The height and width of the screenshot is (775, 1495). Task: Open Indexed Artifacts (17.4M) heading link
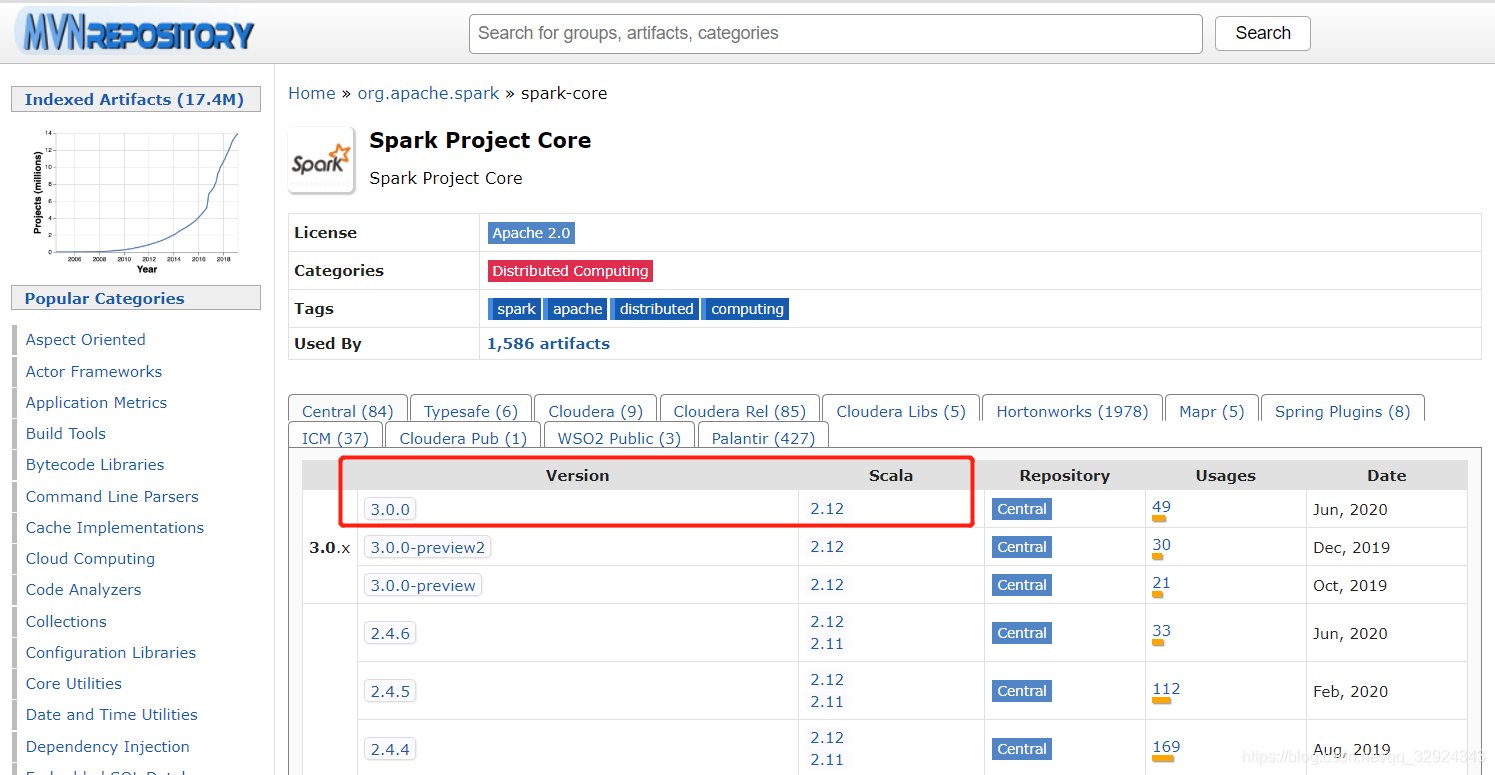134,99
